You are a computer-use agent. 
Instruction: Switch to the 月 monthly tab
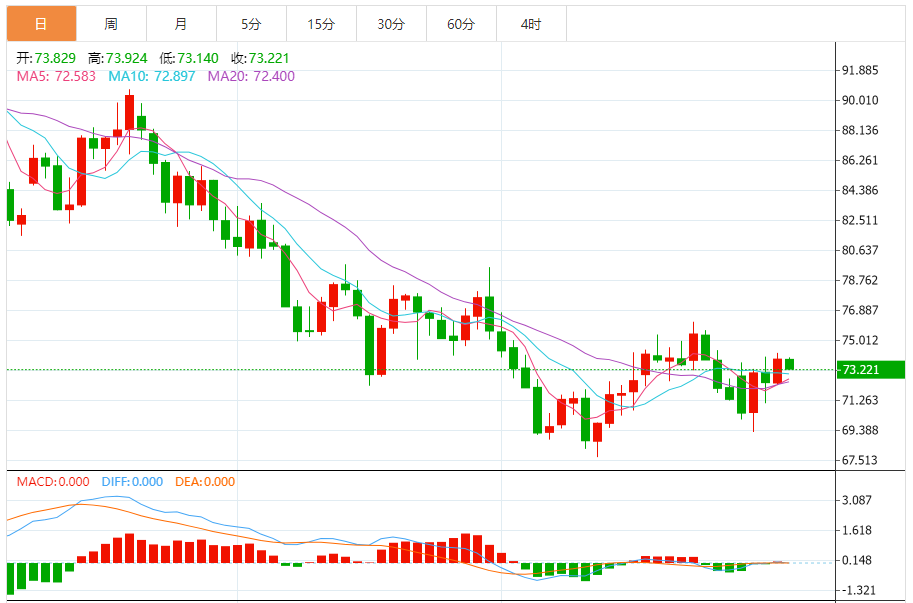[x=181, y=24]
